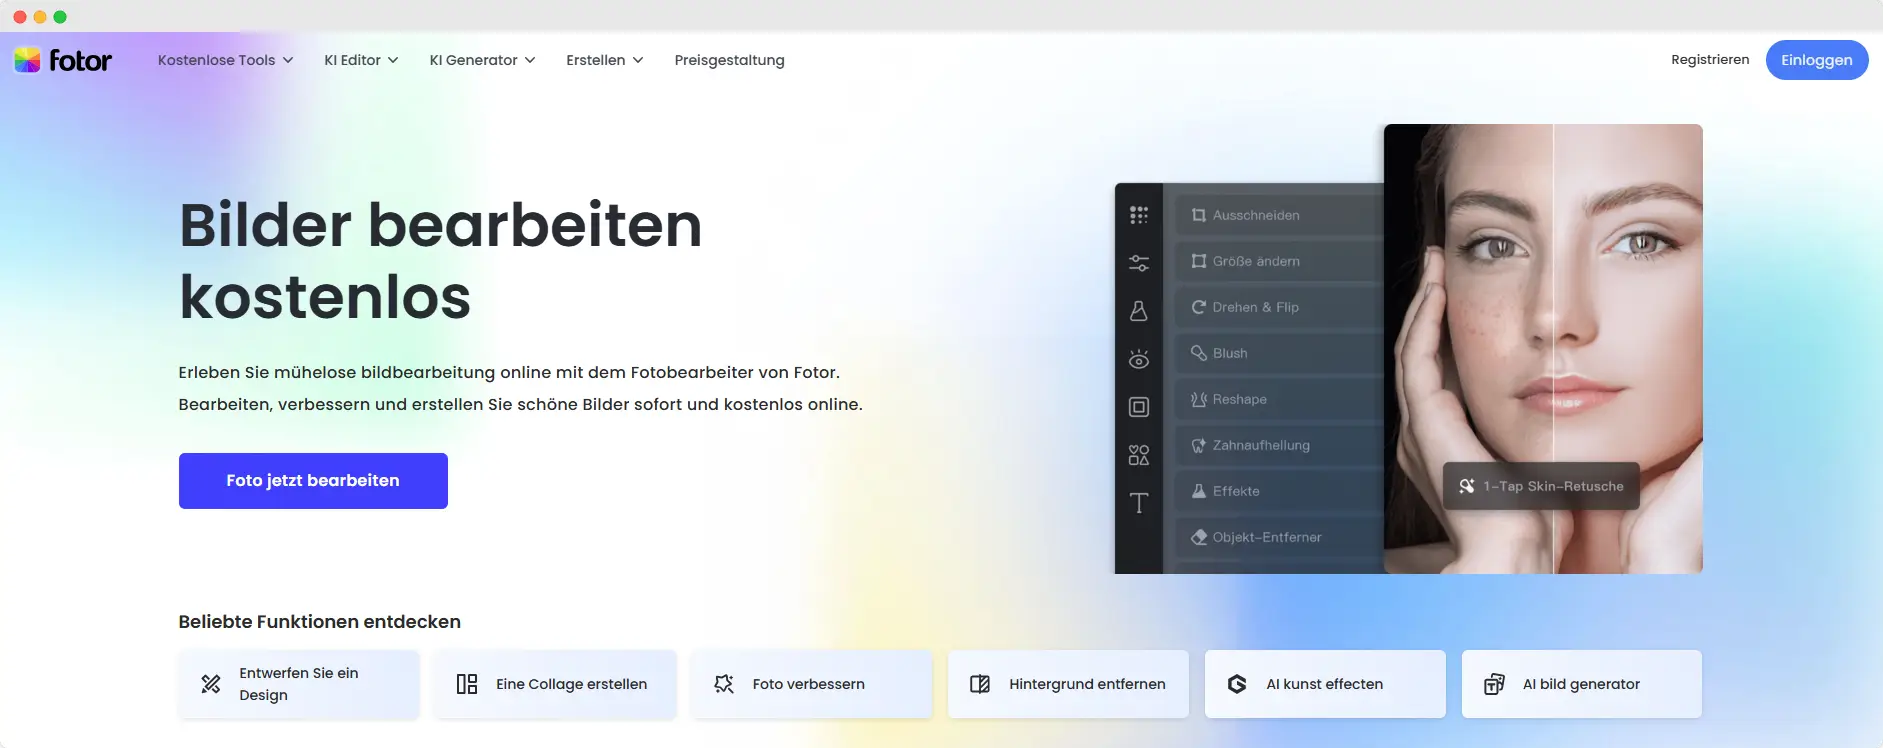The height and width of the screenshot is (748, 1883).
Task: Click the sparkle icon on Foto verbessern
Action: click(724, 684)
